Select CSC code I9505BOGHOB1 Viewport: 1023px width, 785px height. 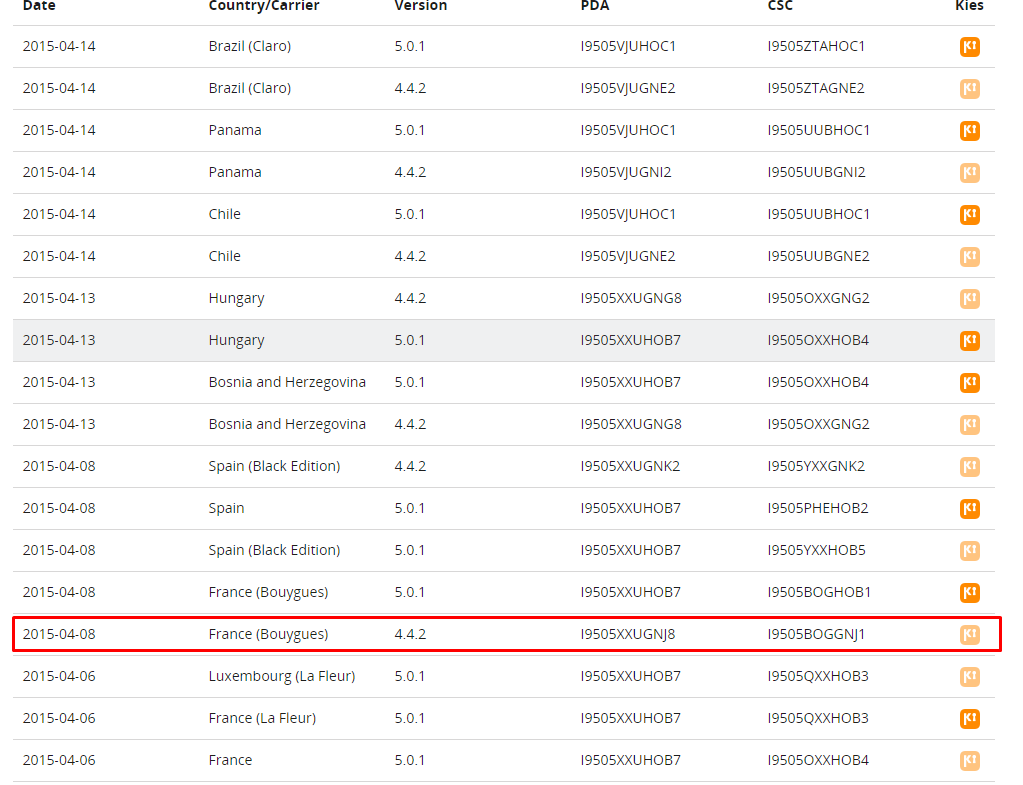(x=819, y=592)
